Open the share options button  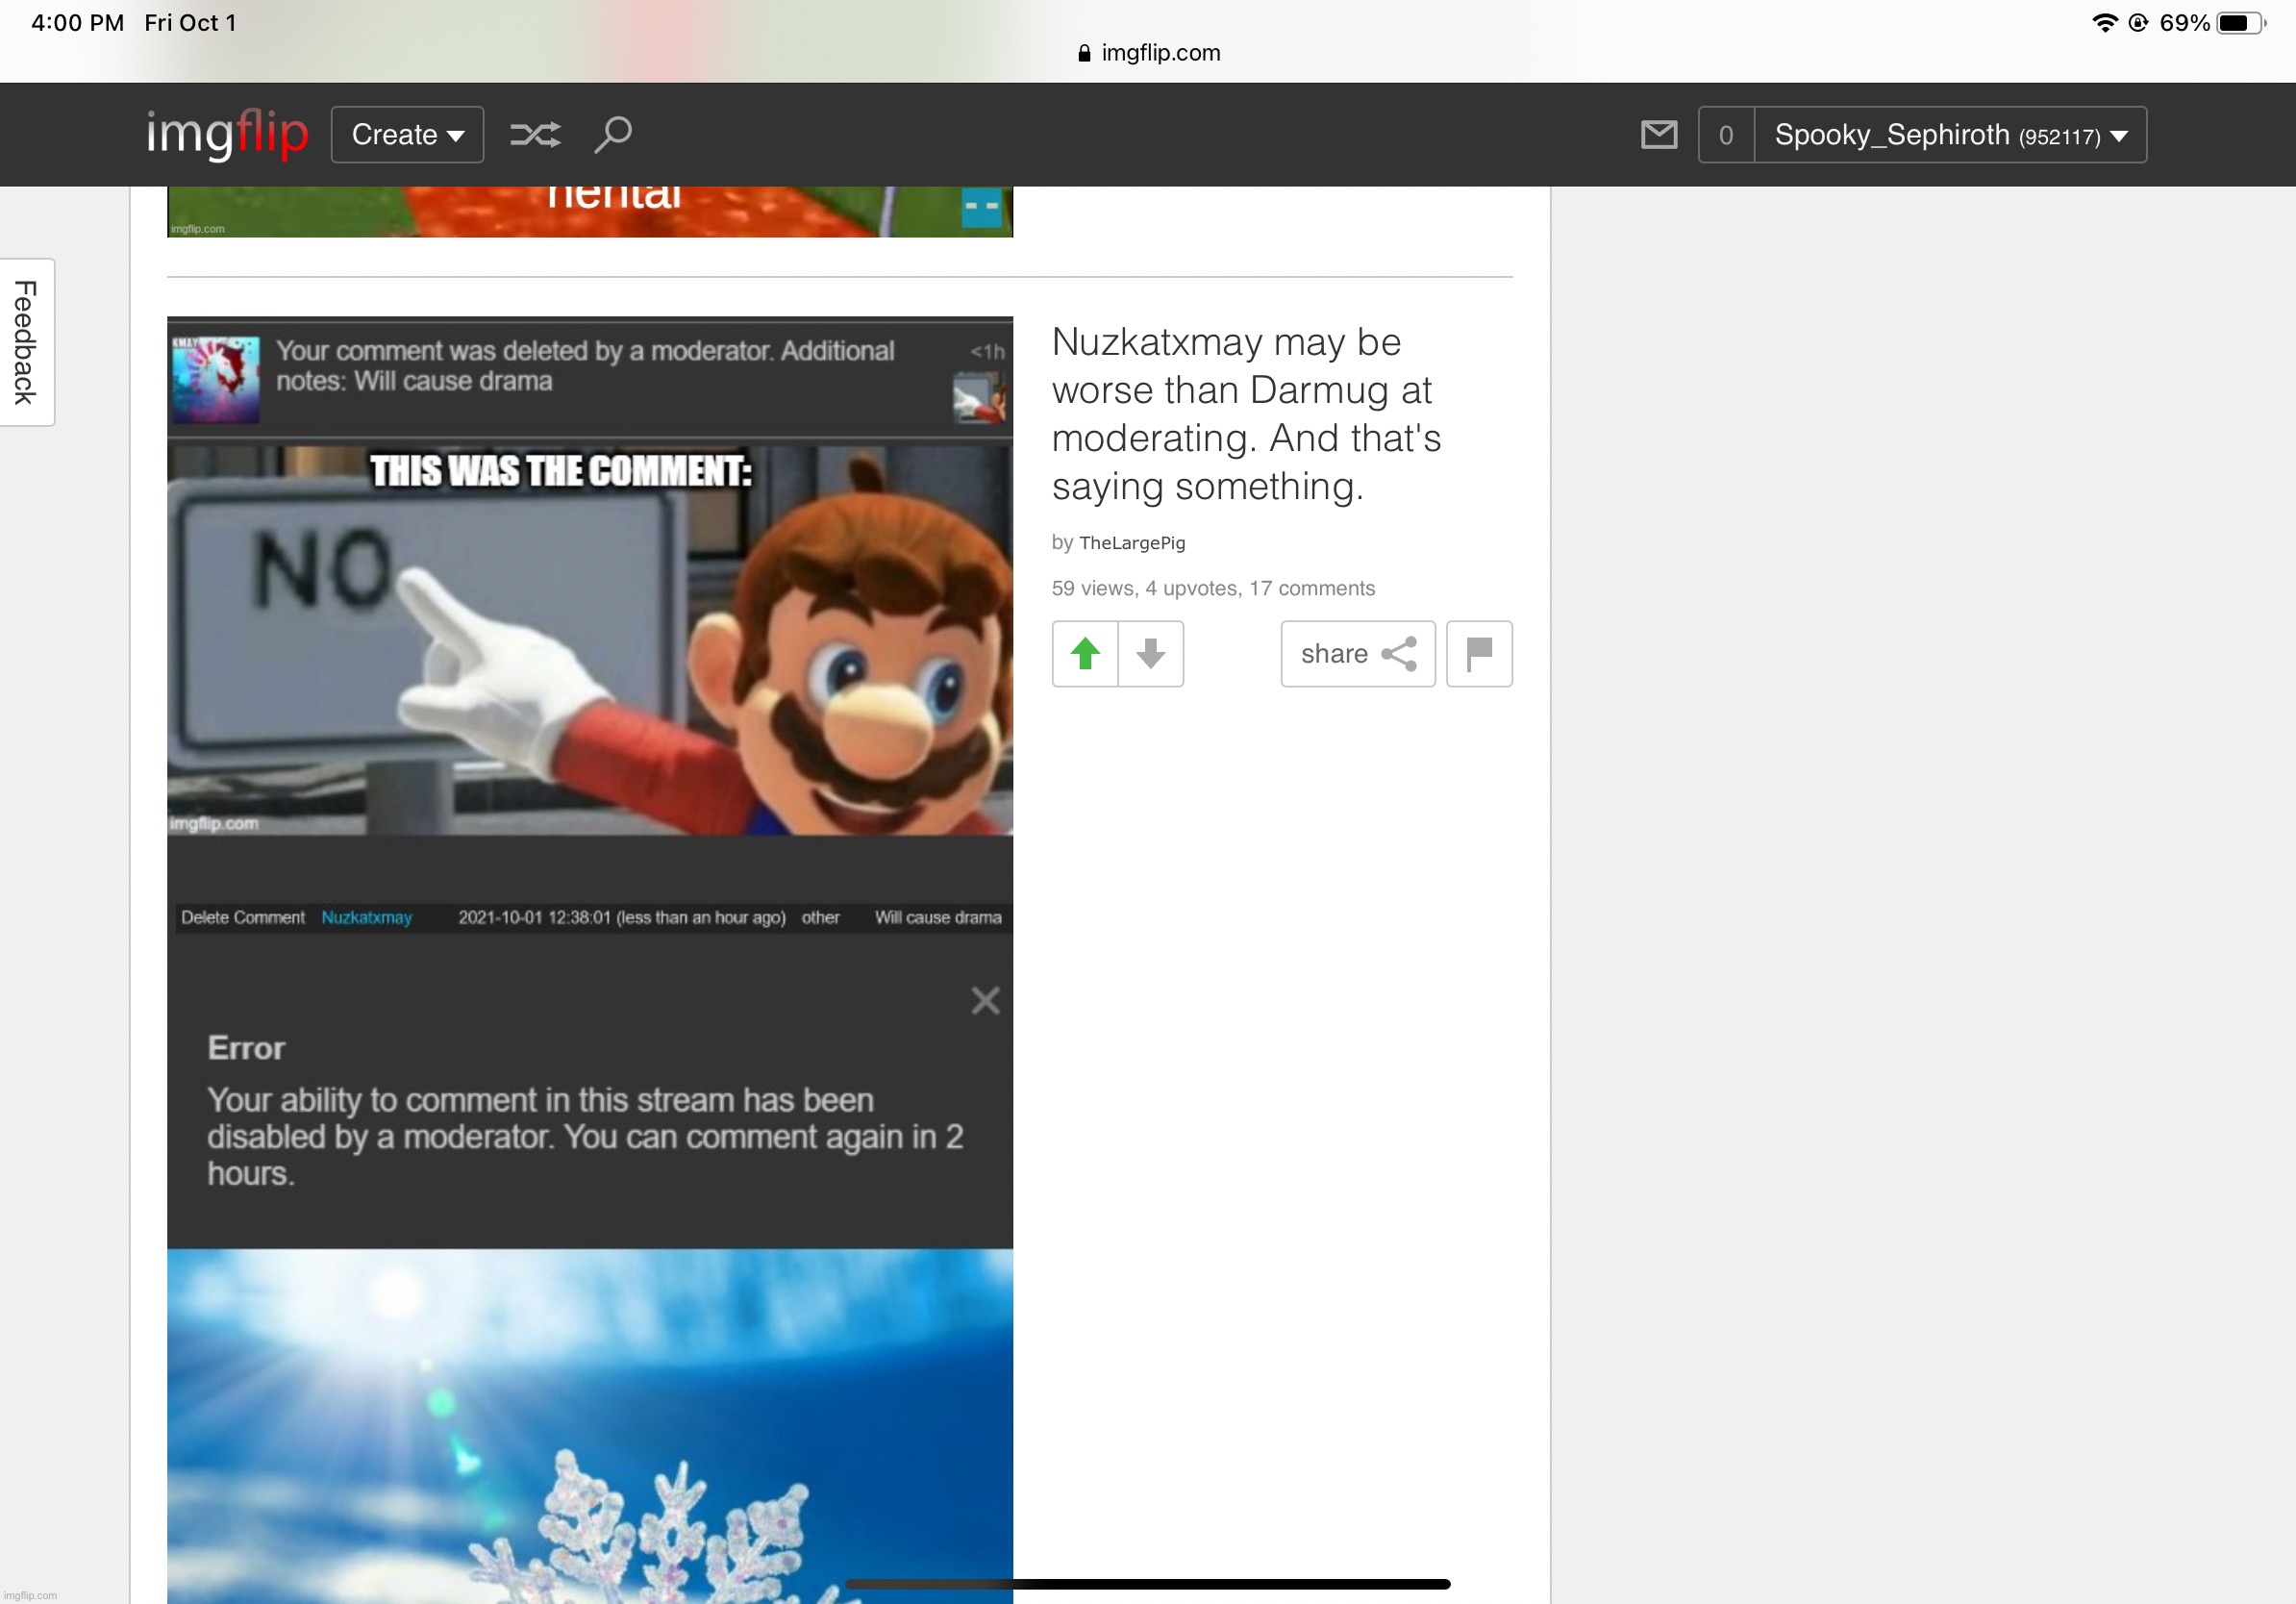click(x=1357, y=654)
